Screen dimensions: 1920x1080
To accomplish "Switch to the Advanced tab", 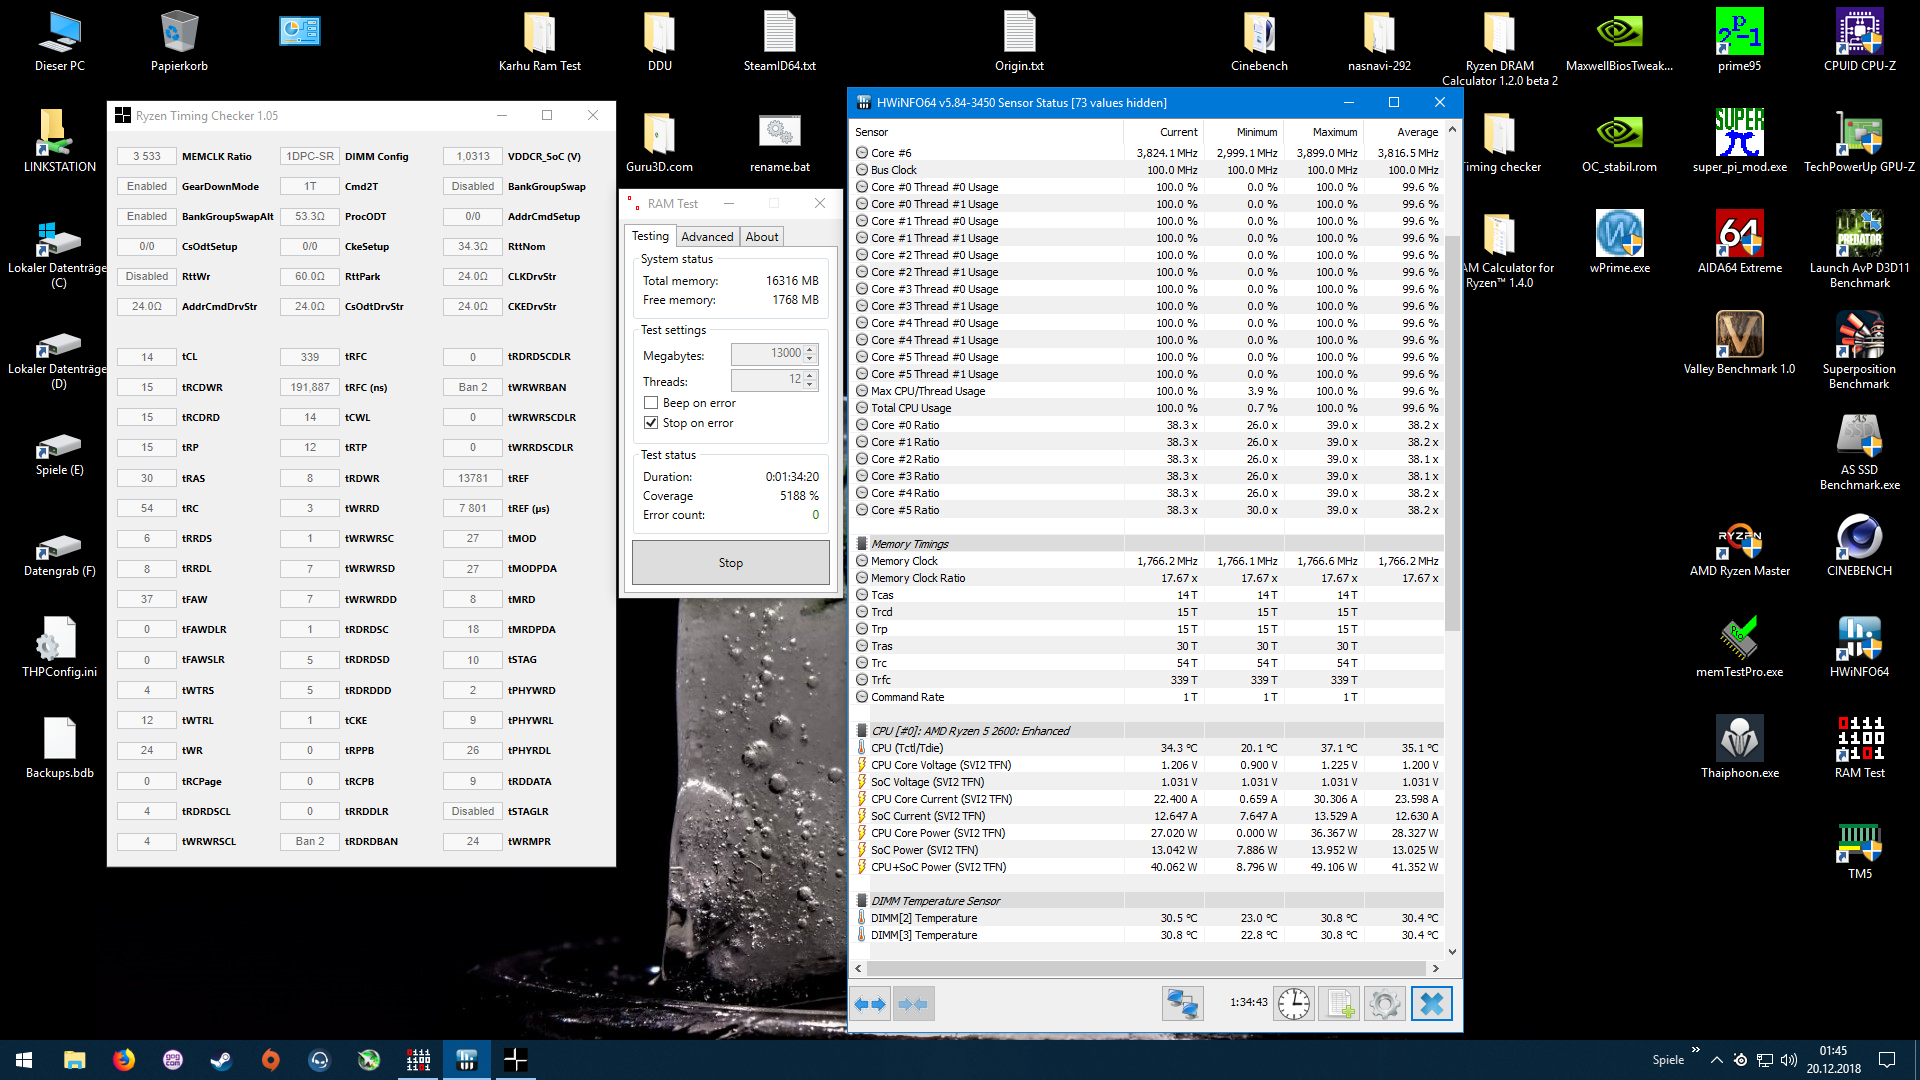I will (707, 237).
